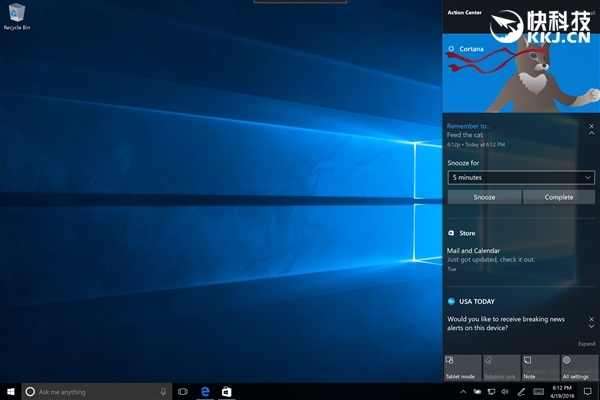Snooze the Feed the cat reminder

[483, 197]
